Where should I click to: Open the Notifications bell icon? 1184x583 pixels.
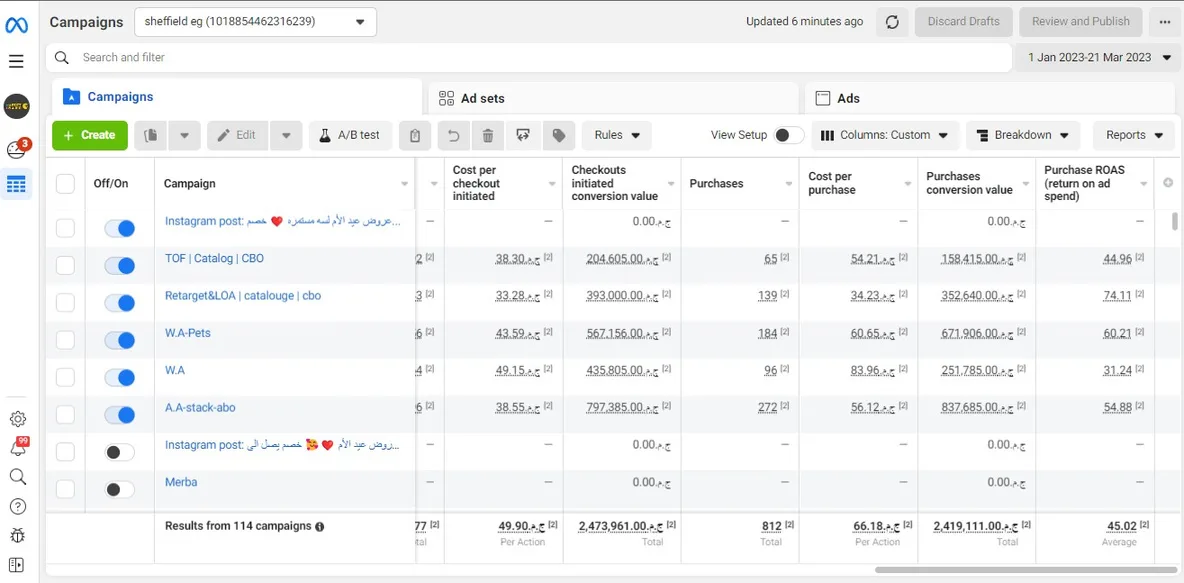18,447
